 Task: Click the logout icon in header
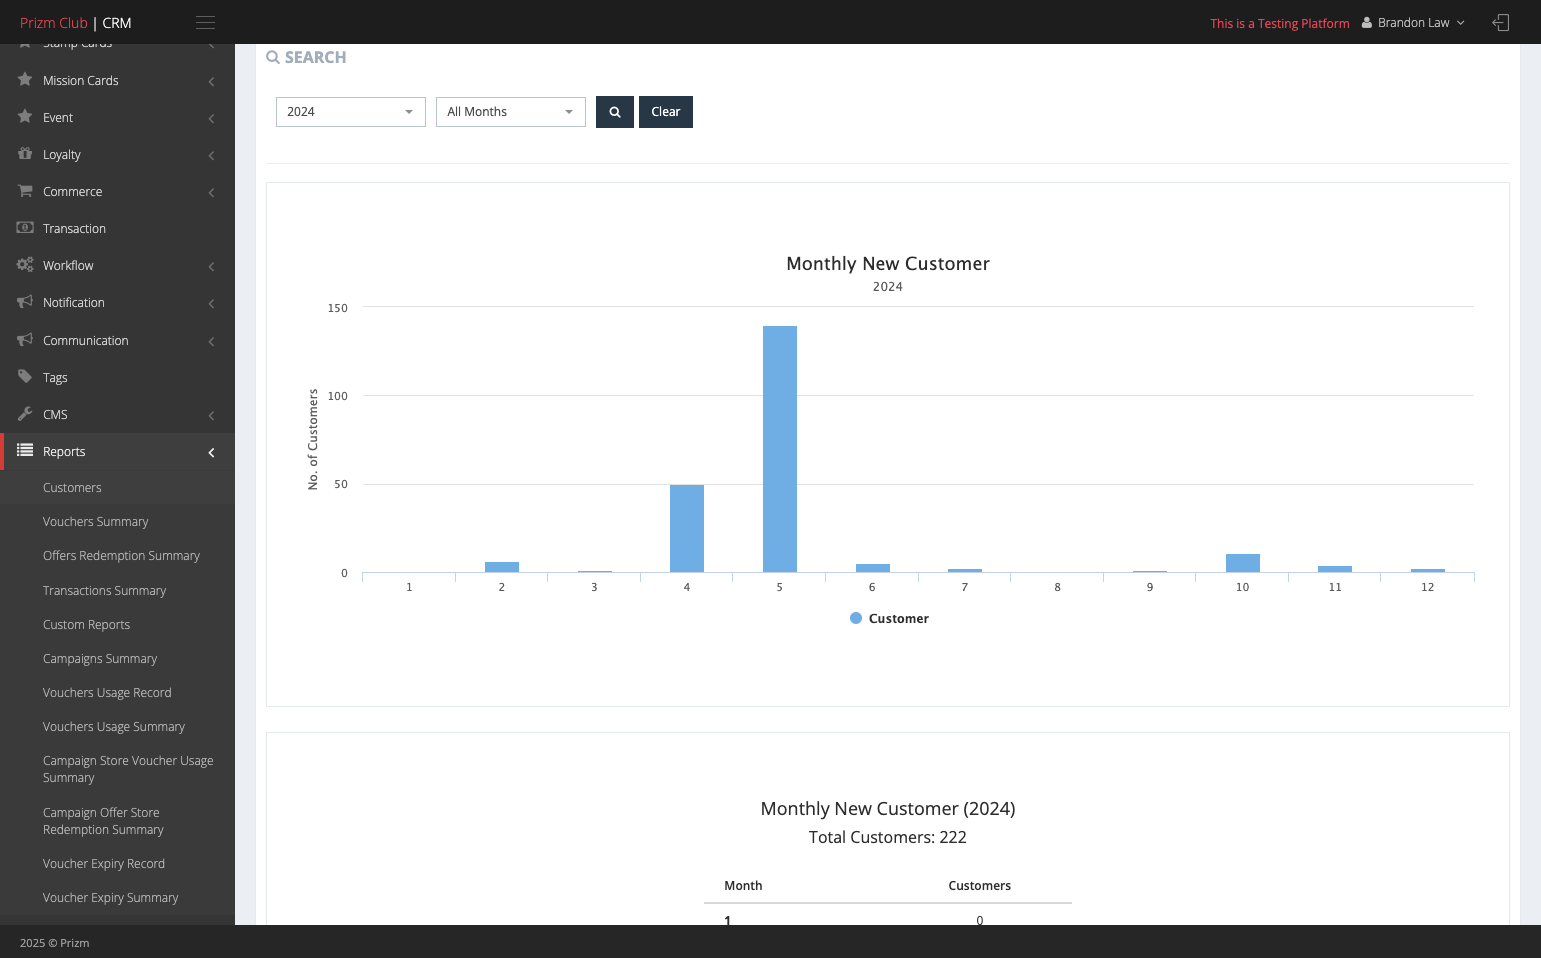(1501, 22)
